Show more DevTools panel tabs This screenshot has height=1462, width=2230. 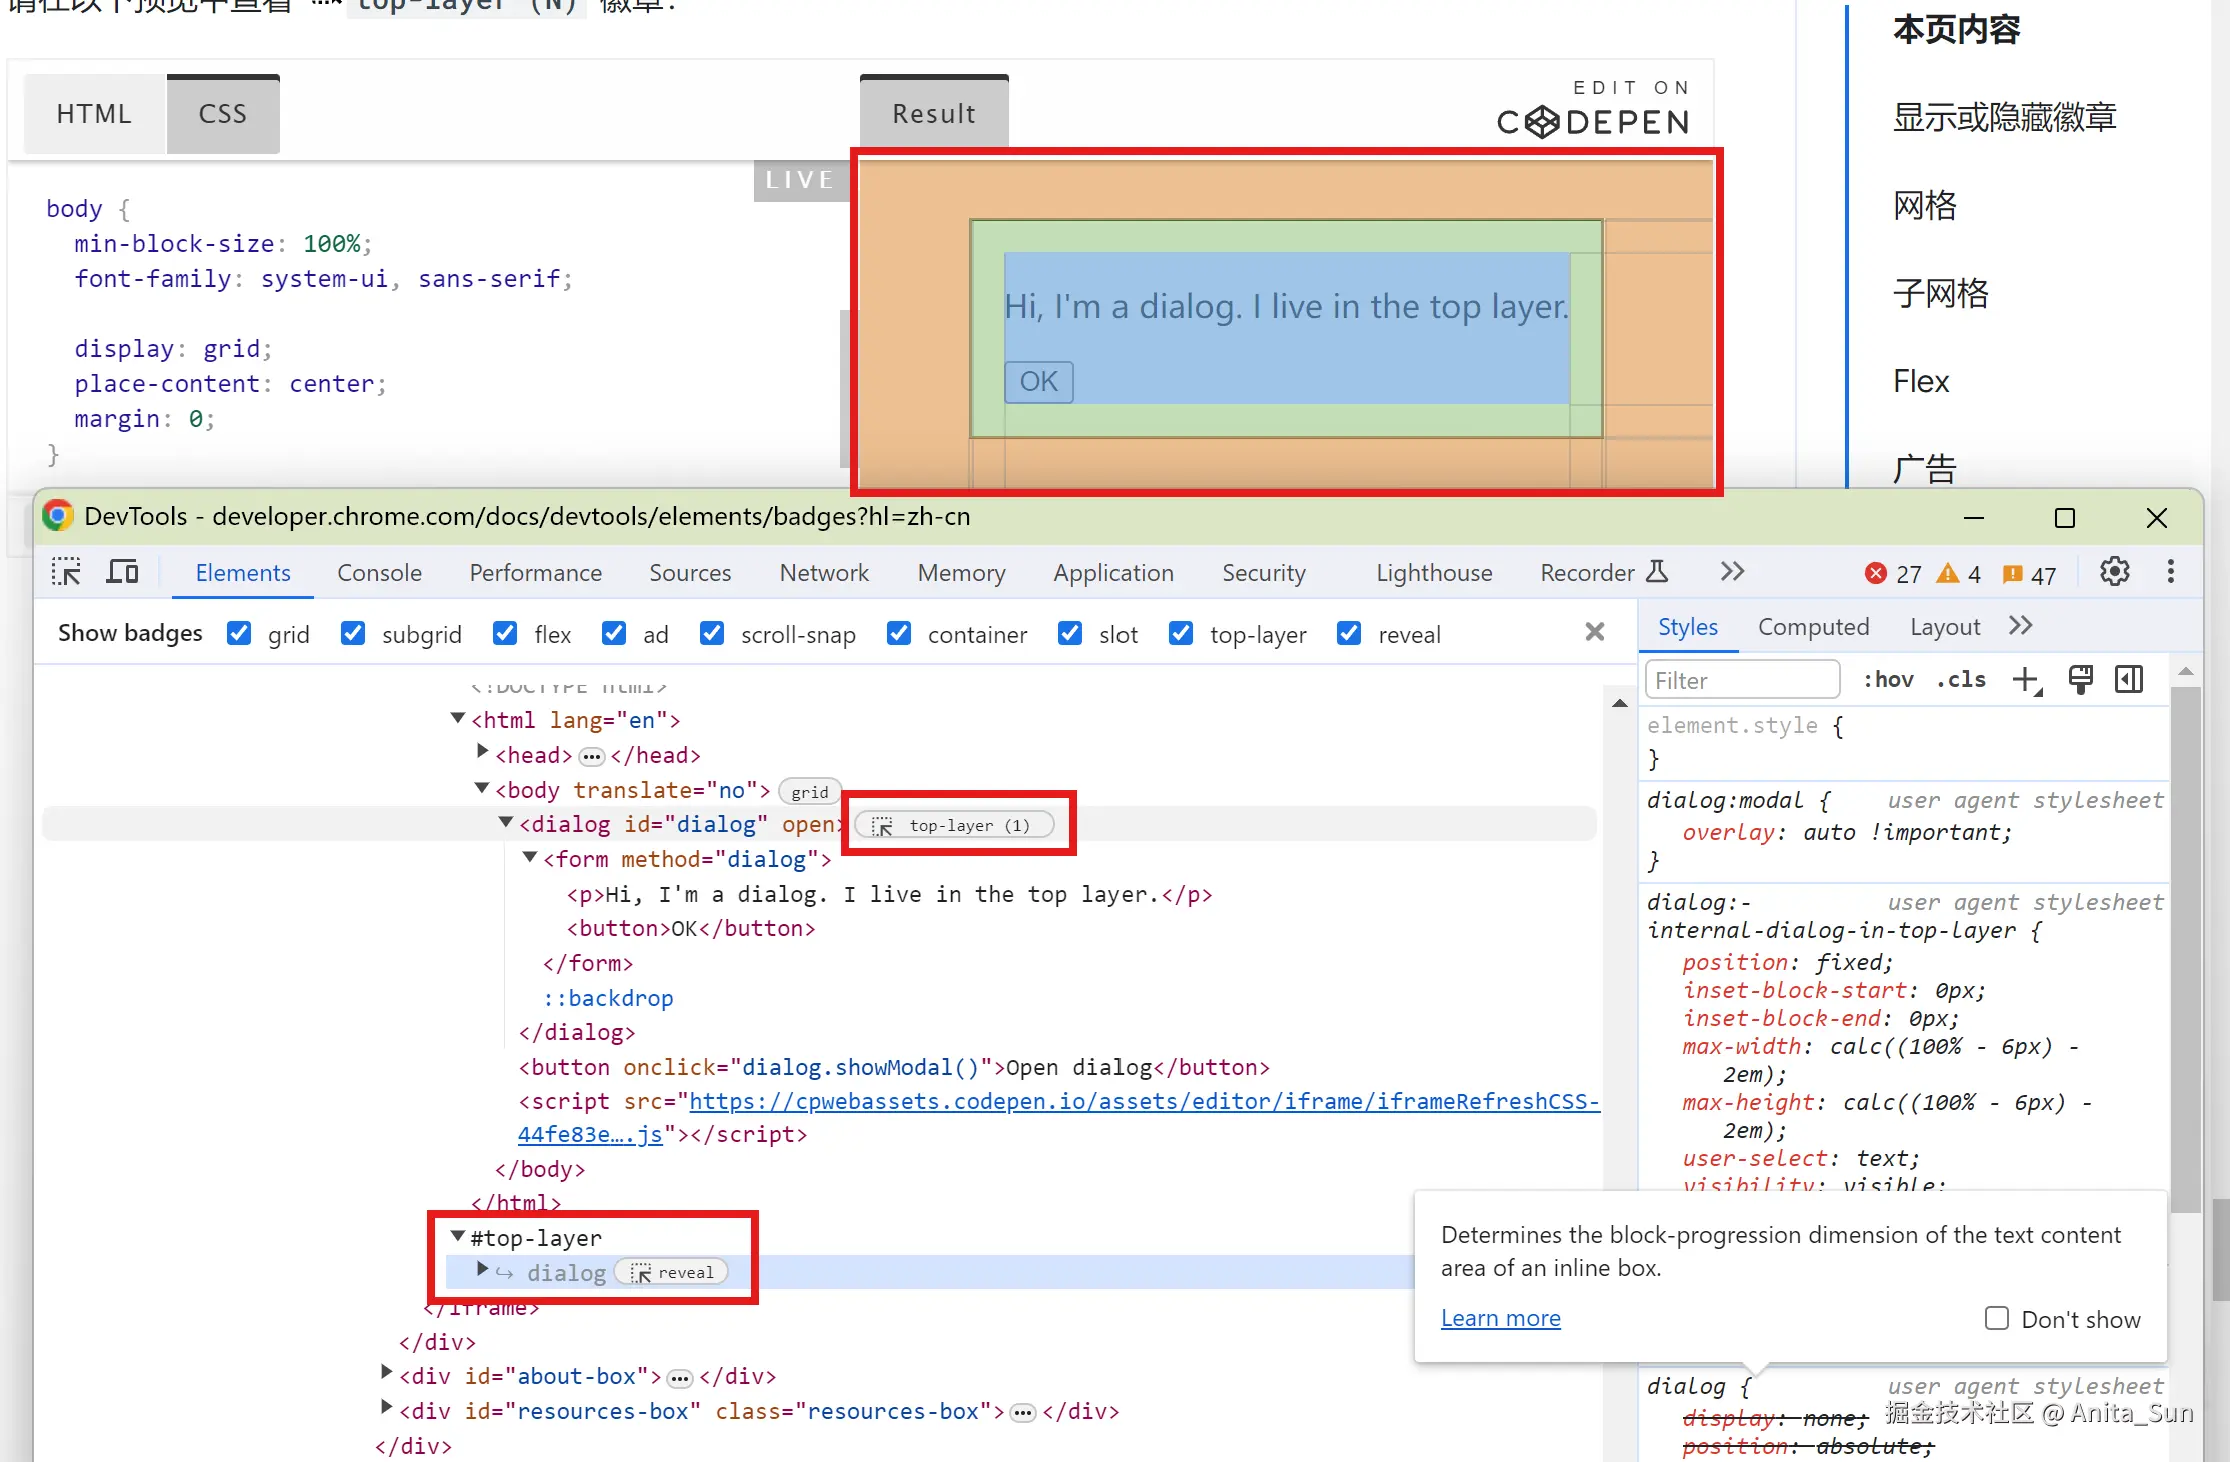coord(1732,572)
